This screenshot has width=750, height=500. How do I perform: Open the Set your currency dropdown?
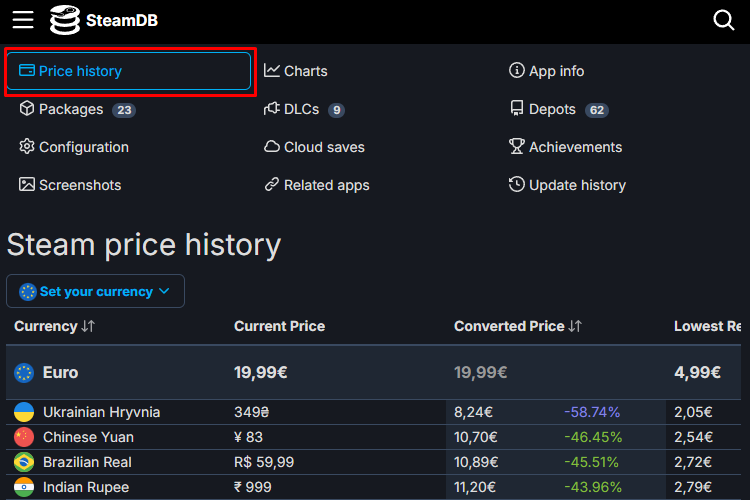95,291
